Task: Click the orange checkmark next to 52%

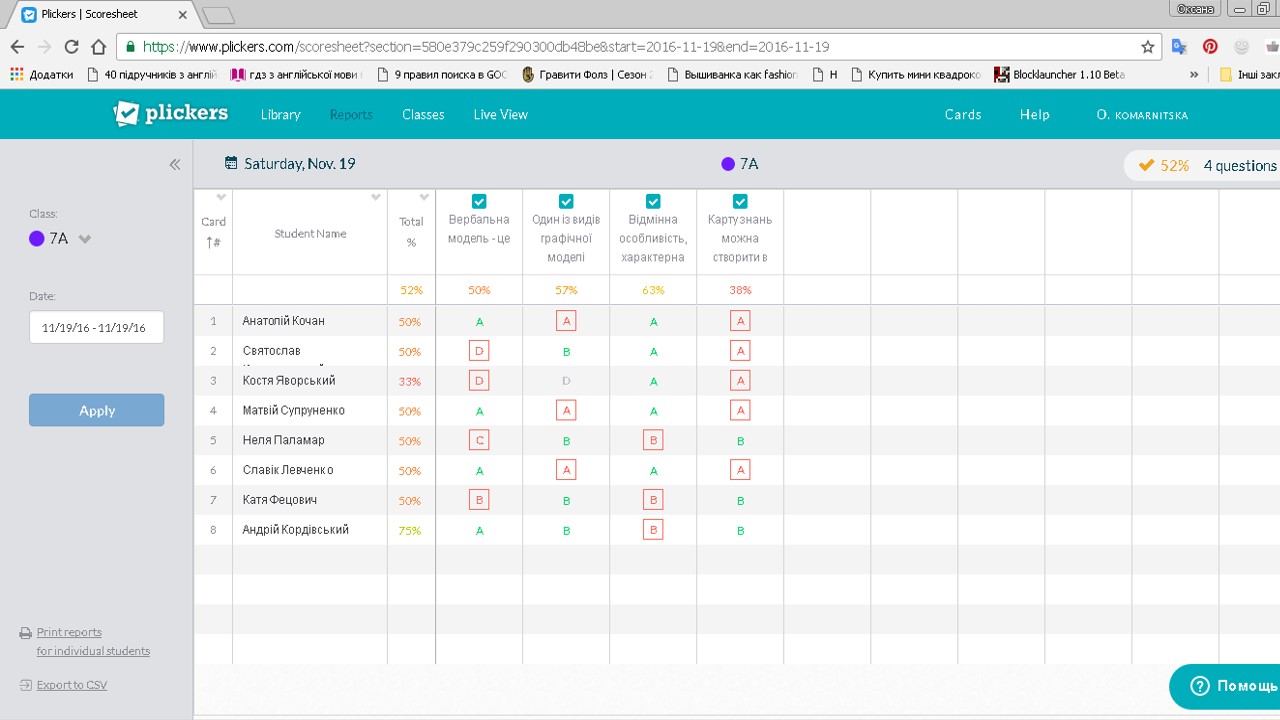Action: coord(1147,165)
